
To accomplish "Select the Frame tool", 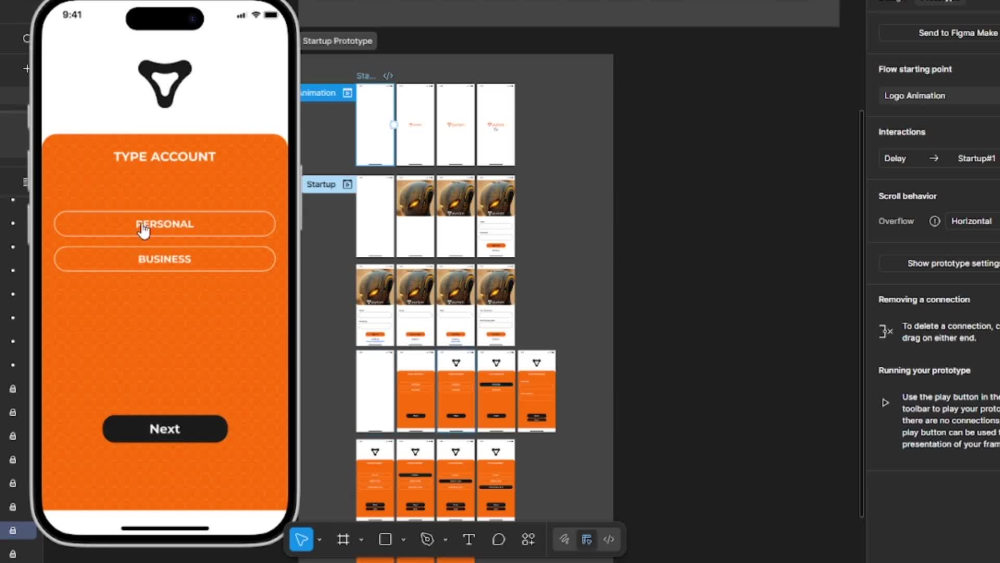I will click(343, 539).
